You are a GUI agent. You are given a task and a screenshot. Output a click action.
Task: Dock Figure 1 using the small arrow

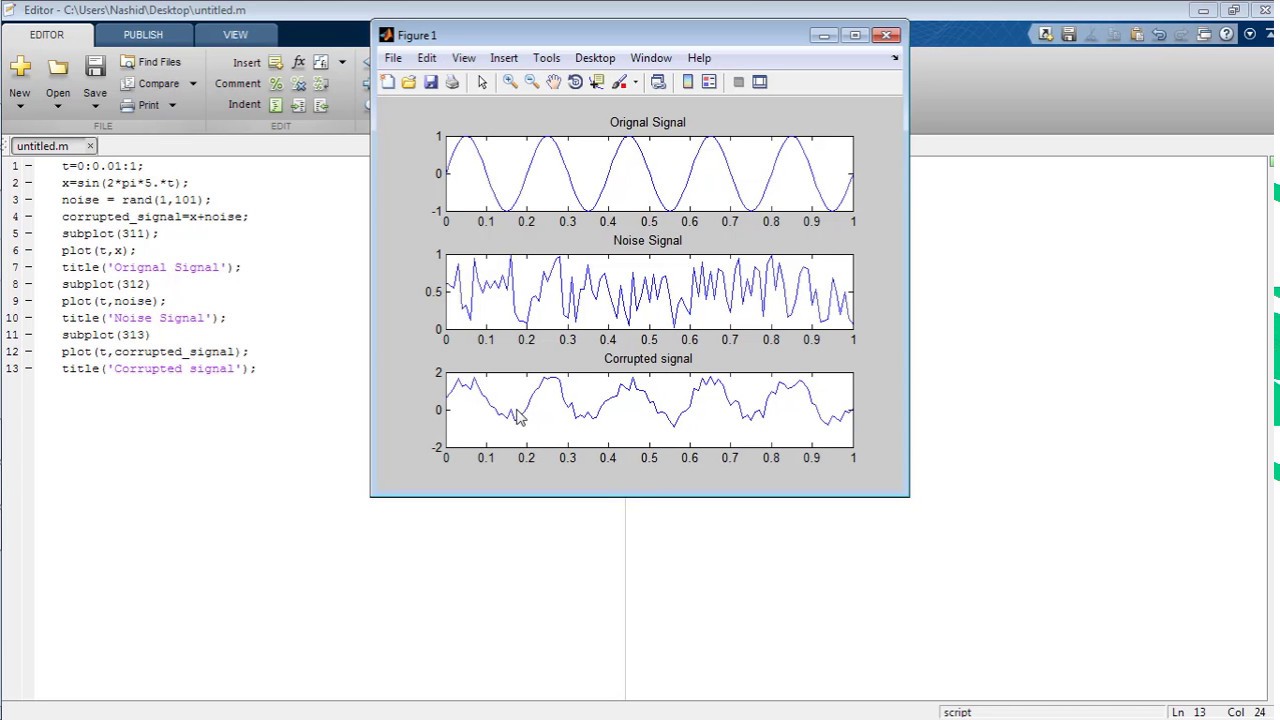[895, 58]
